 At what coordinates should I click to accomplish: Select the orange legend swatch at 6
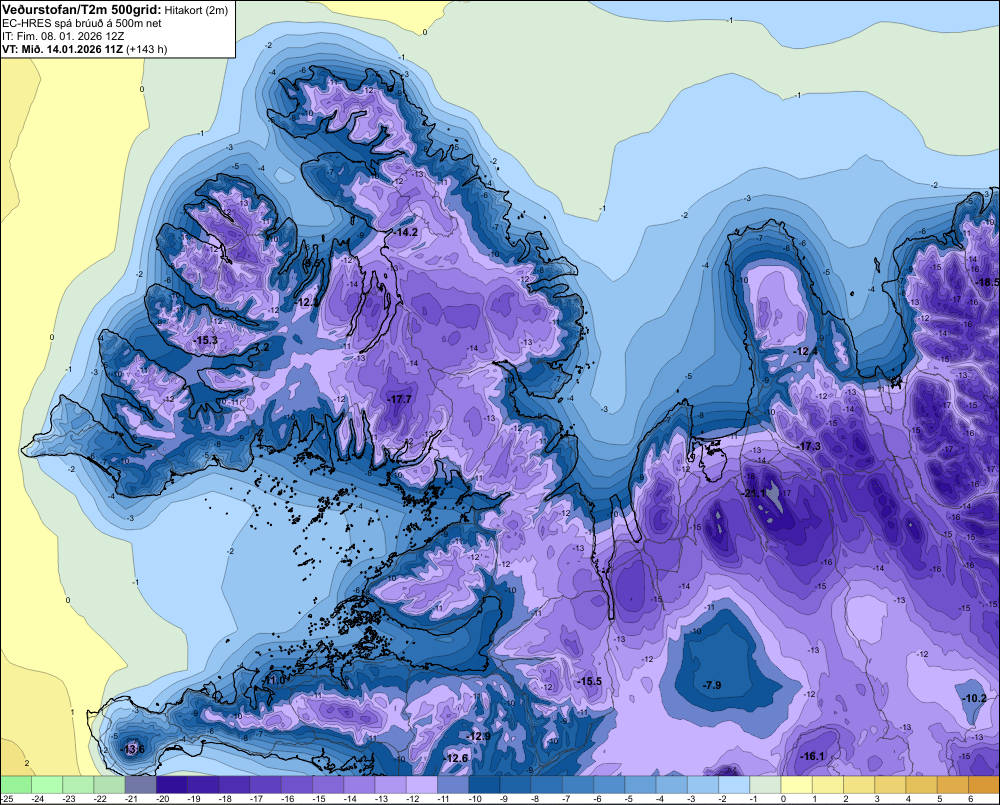(984, 784)
